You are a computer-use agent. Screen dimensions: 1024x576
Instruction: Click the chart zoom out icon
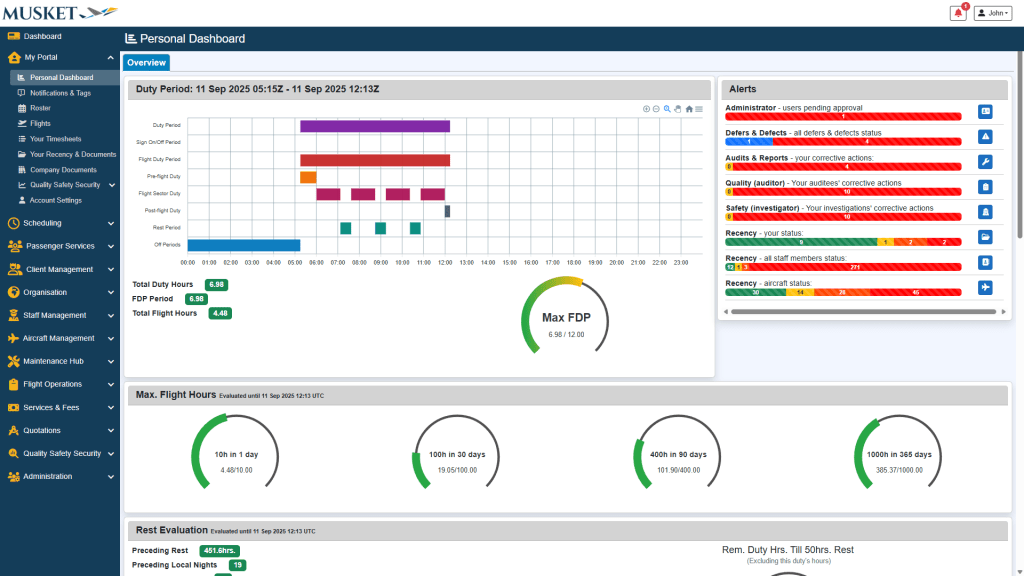656,108
